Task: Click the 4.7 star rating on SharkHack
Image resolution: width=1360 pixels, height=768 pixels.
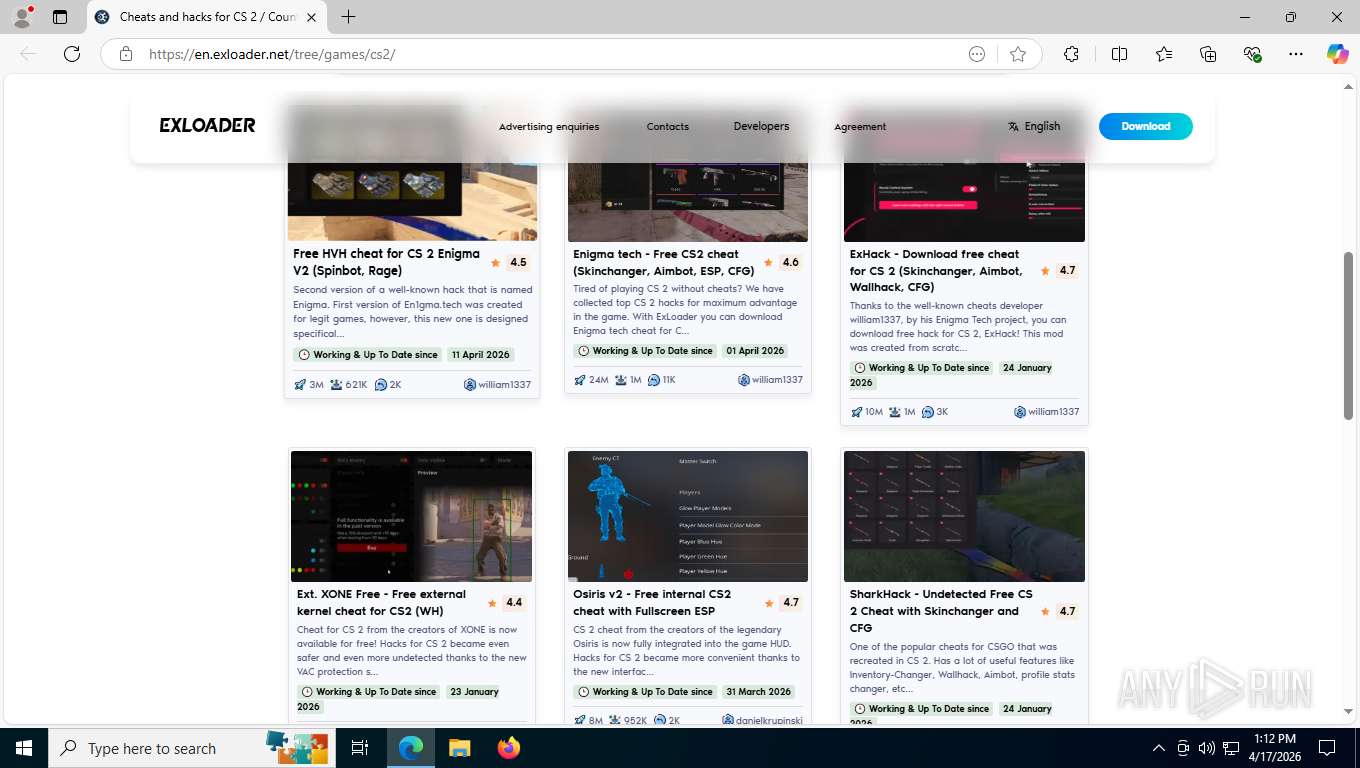Action: pos(1059,611)
